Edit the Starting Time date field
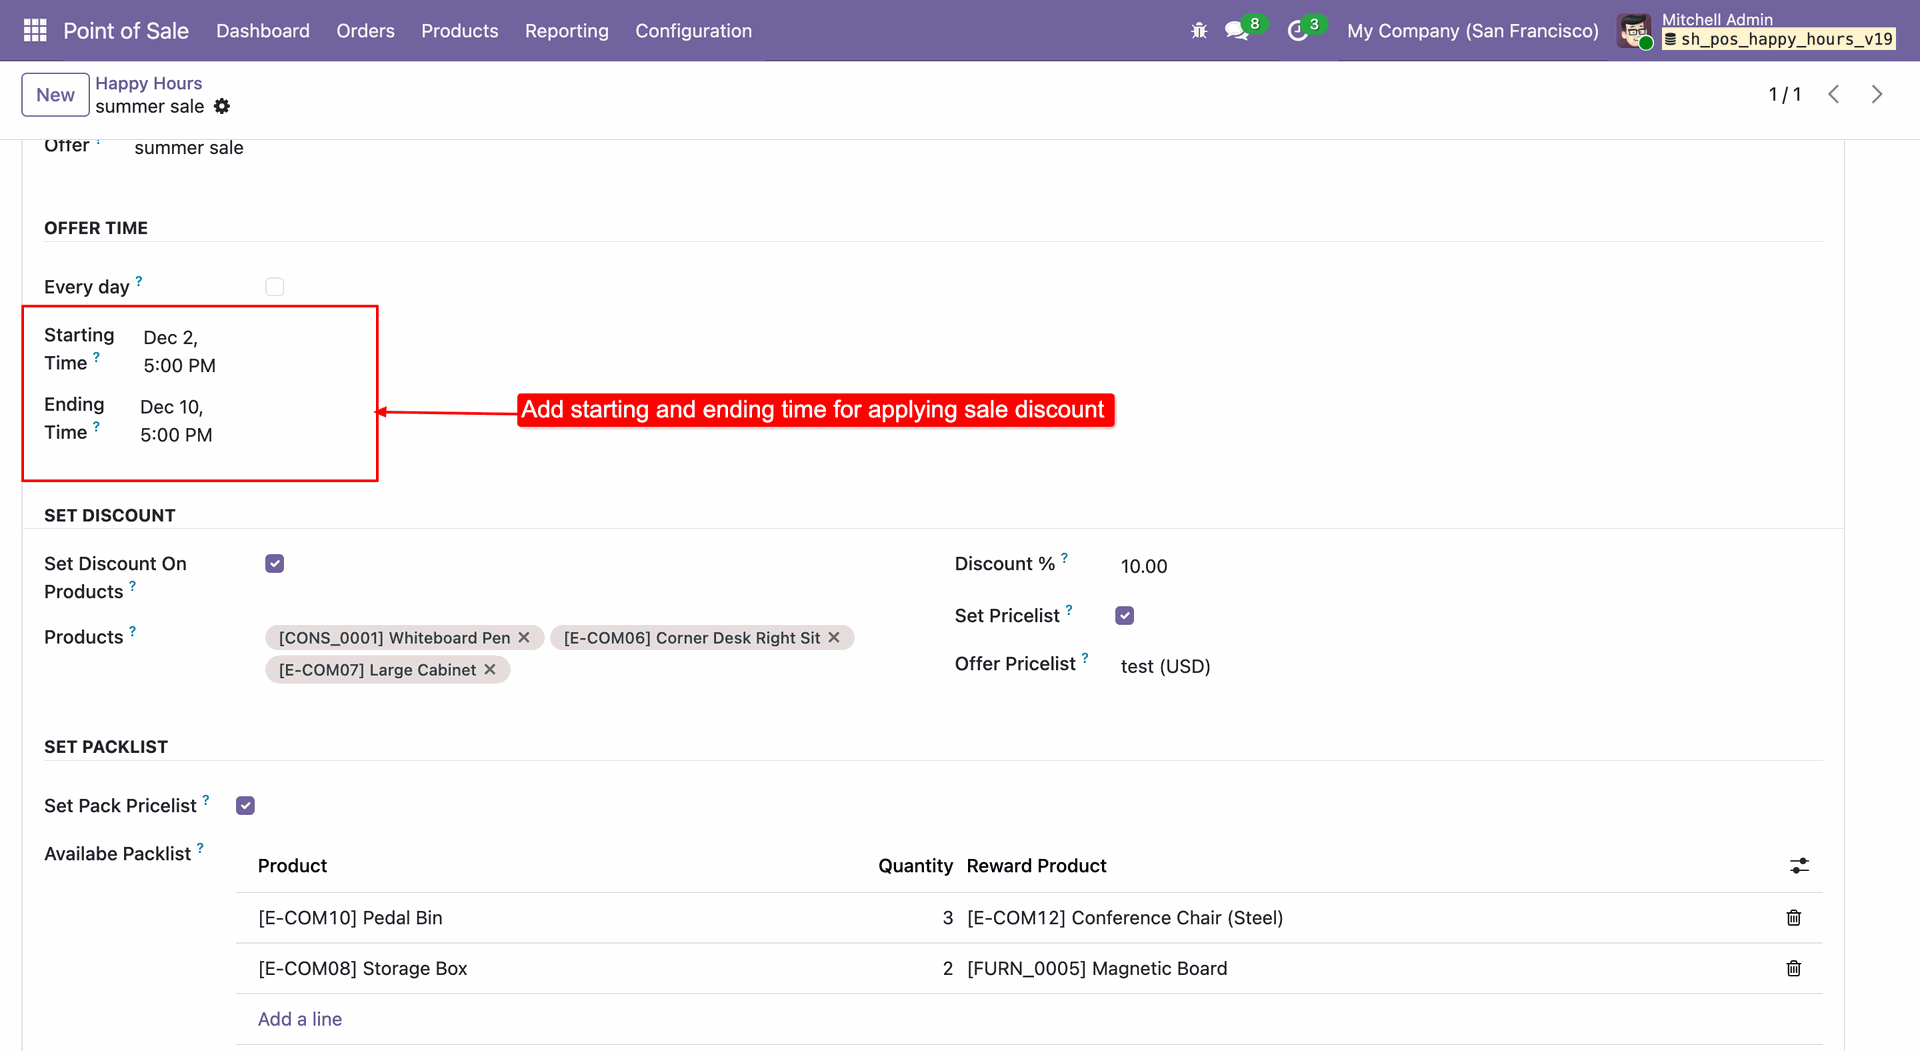The image size is (1920, 1051). [x=178, y=351]
